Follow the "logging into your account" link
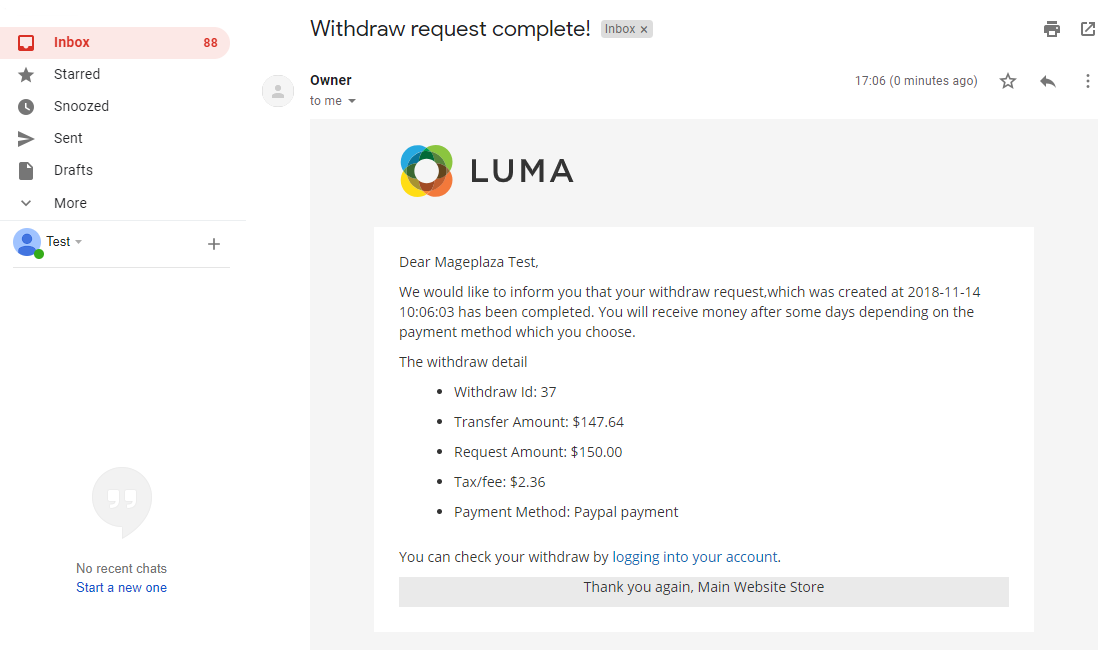Screen dimensions: 1105x650 point(694,557)
